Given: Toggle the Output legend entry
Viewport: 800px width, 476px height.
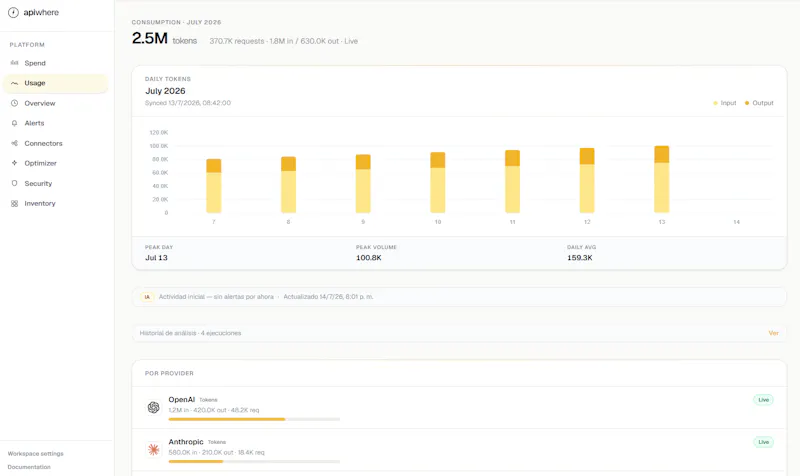Looking at the screenshot, I should [759, 103].
